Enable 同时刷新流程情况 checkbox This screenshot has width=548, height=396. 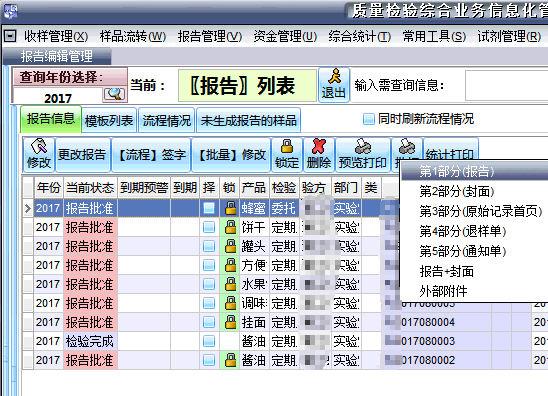click(x=368, y=119)
